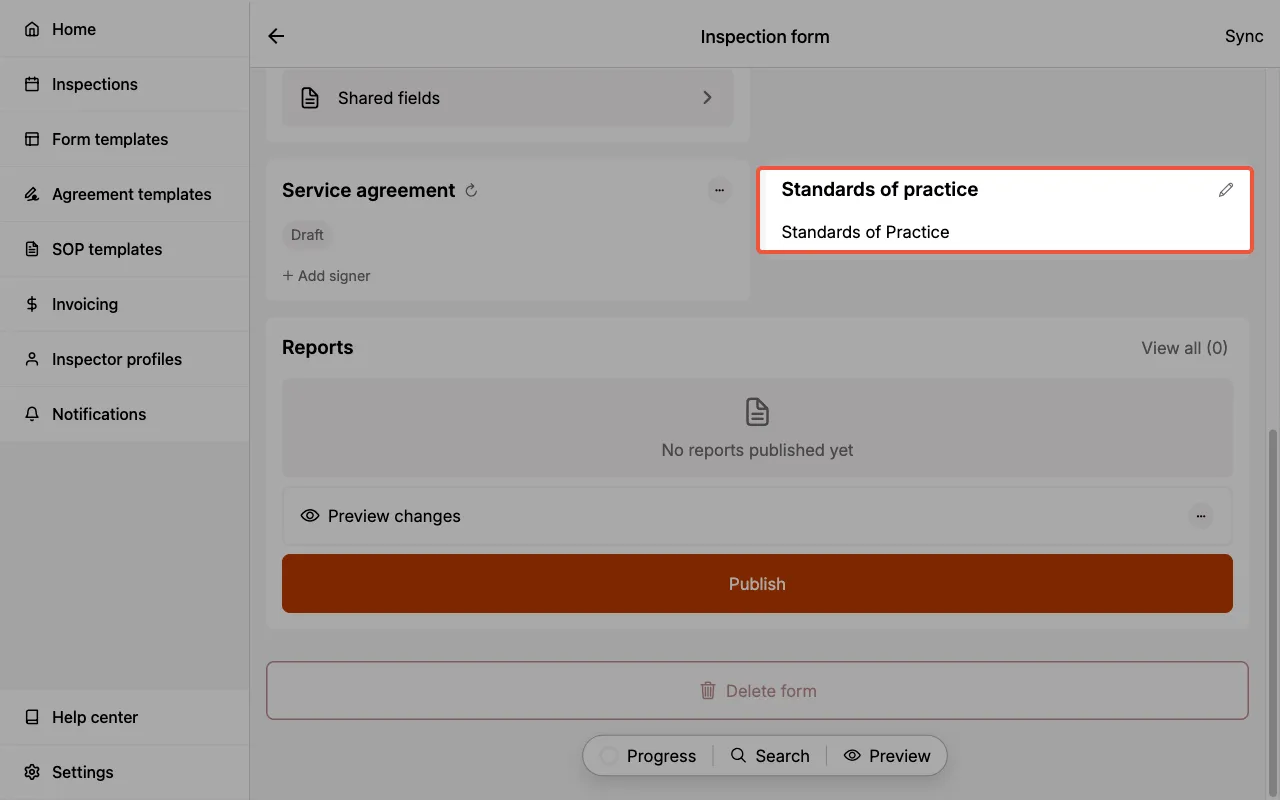Viewport: 1280px width, 800px height.
Task: Click View all reports link
Action: (1184, 347)
